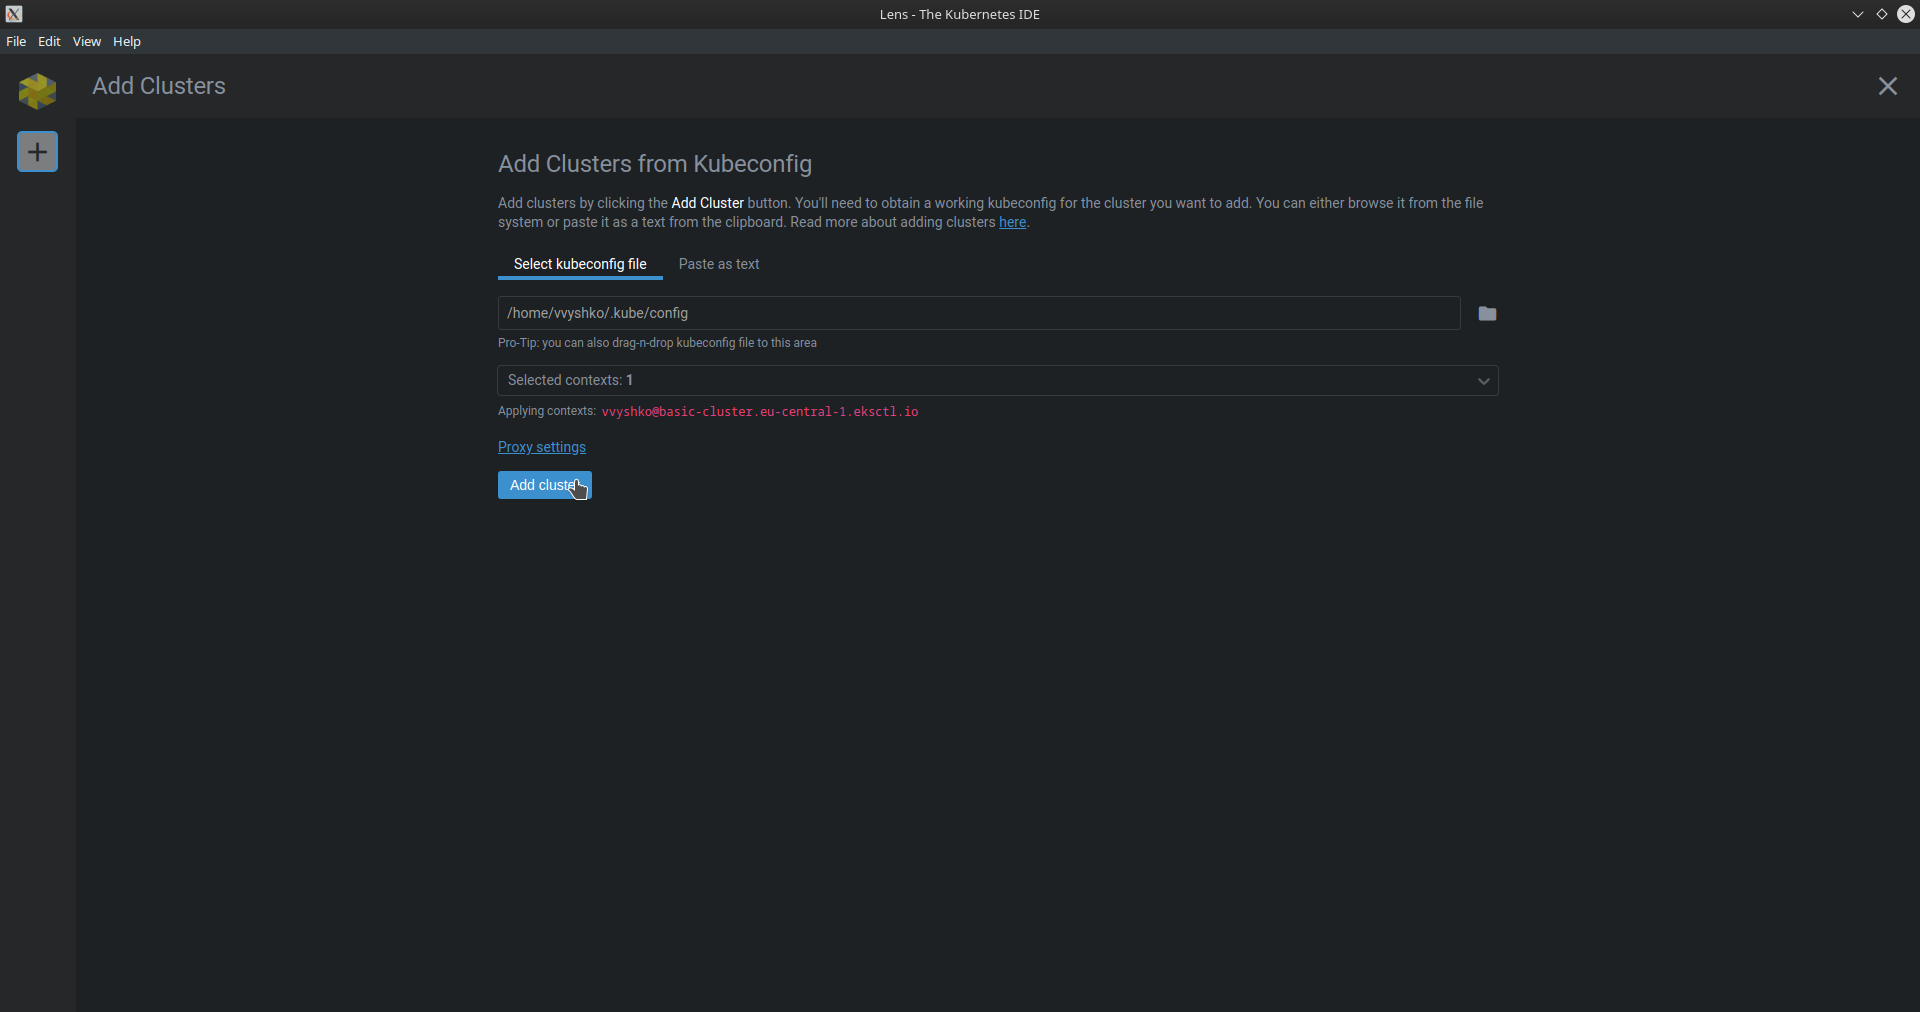Close the Add Clusters page with X
Viewport: 1920px width, 1012px height.
(1887, 87)
